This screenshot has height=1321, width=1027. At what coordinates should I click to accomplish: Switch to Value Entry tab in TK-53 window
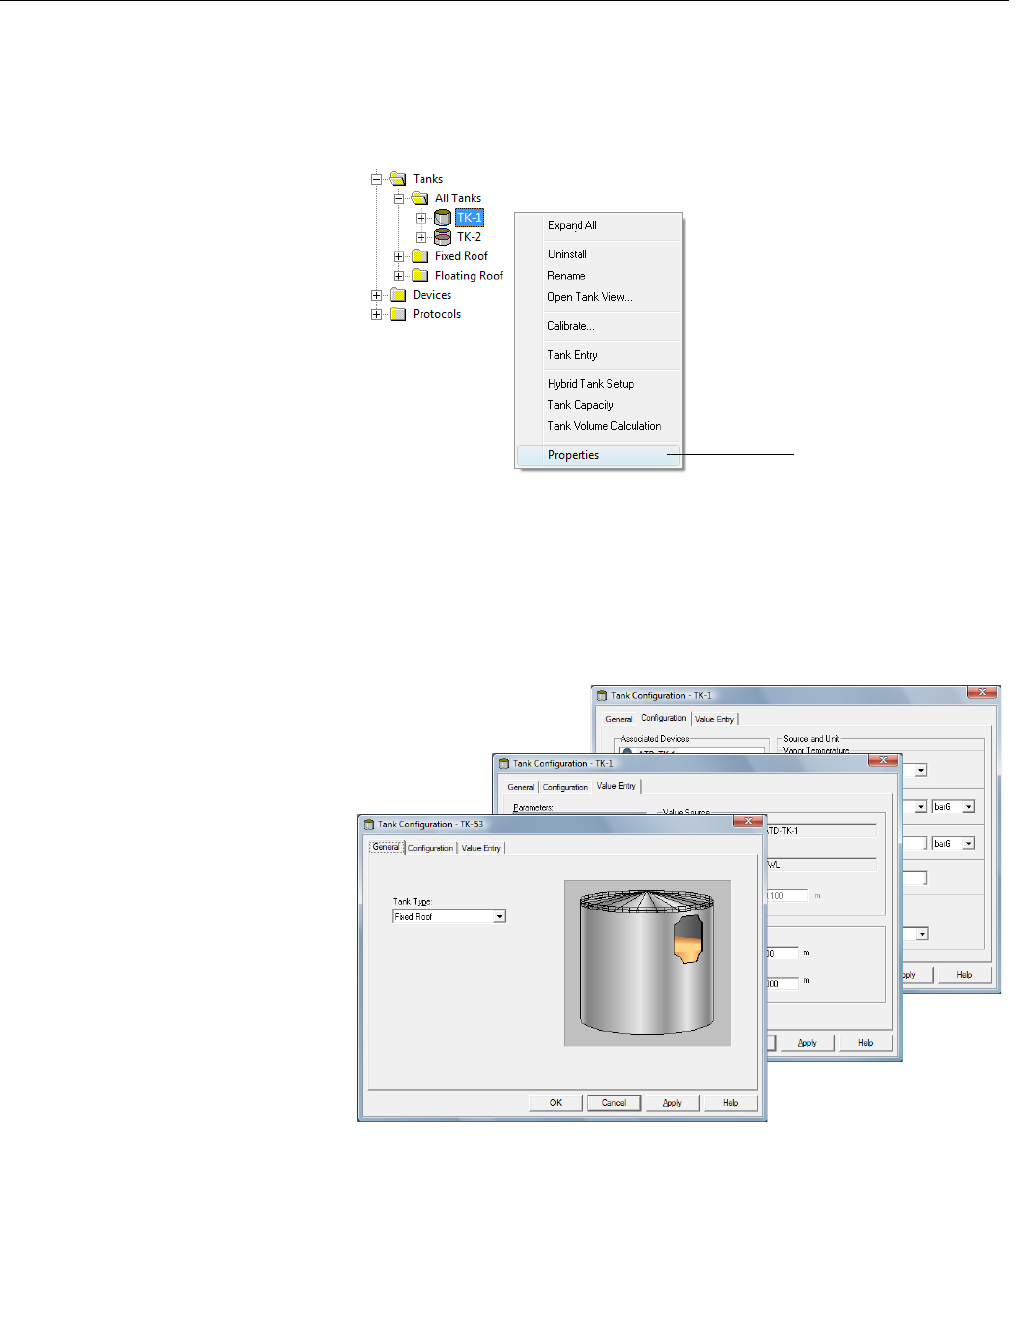click(481, 848)
